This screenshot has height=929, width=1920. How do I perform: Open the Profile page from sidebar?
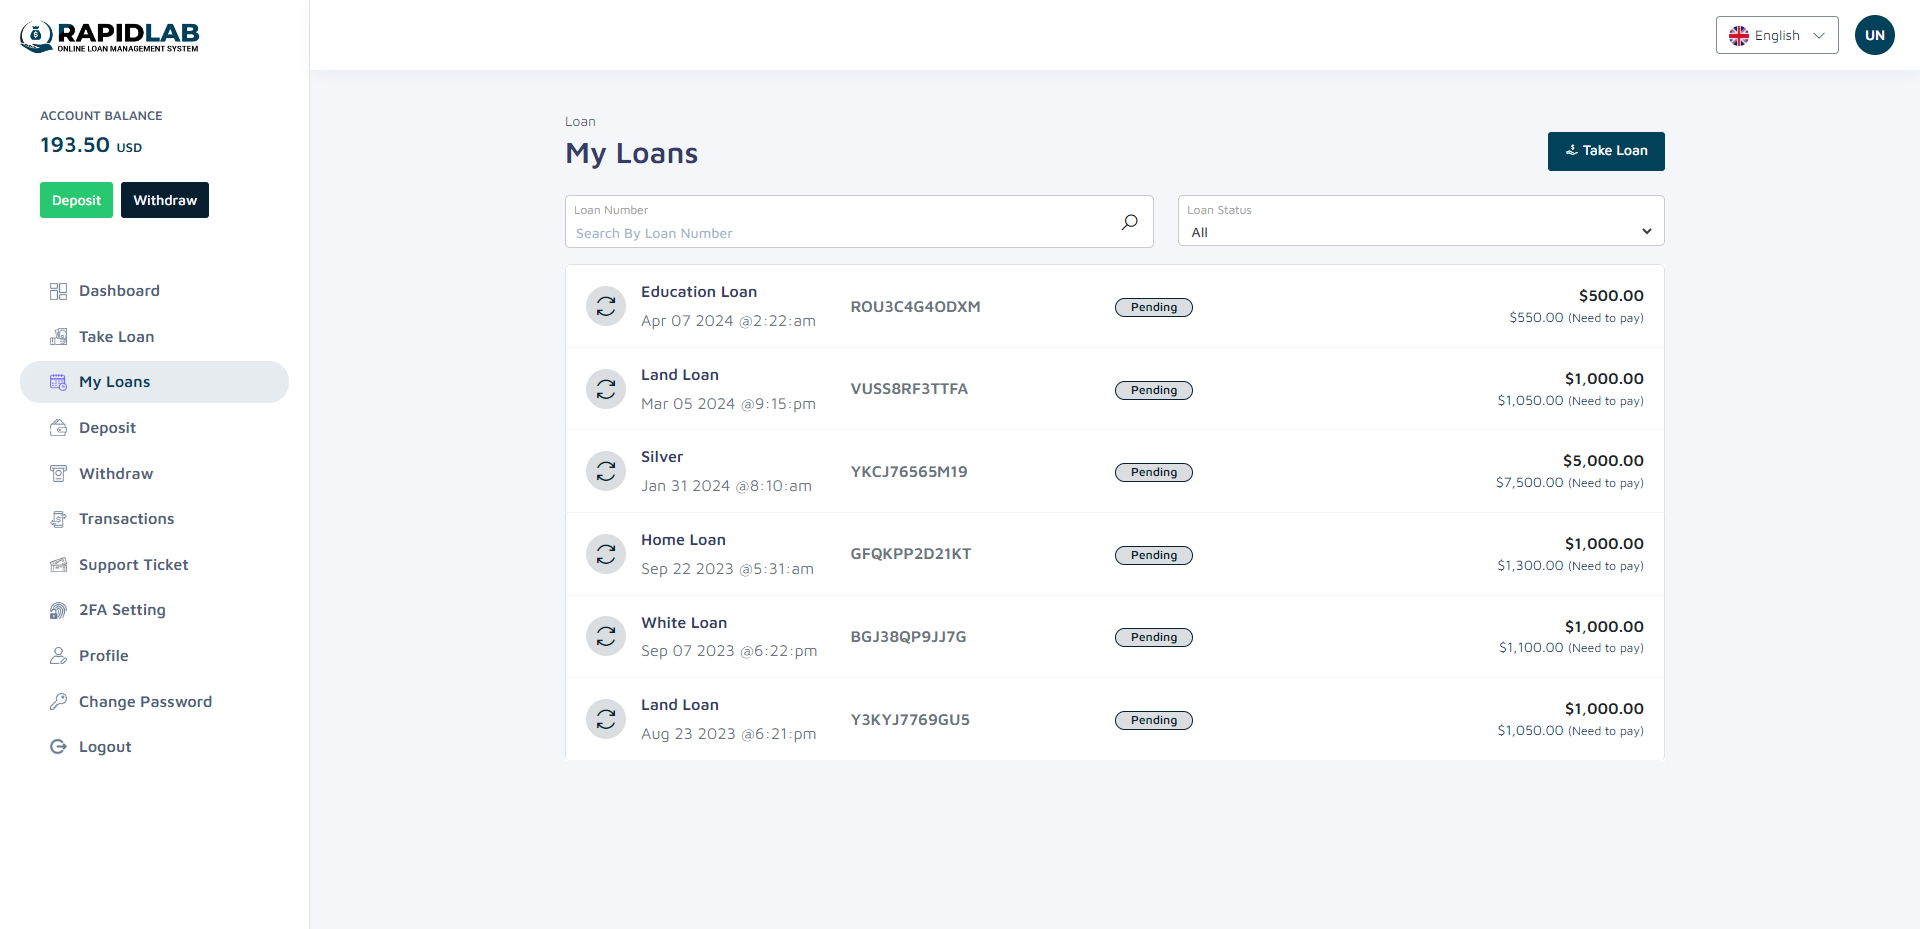(x=58, y=655)
